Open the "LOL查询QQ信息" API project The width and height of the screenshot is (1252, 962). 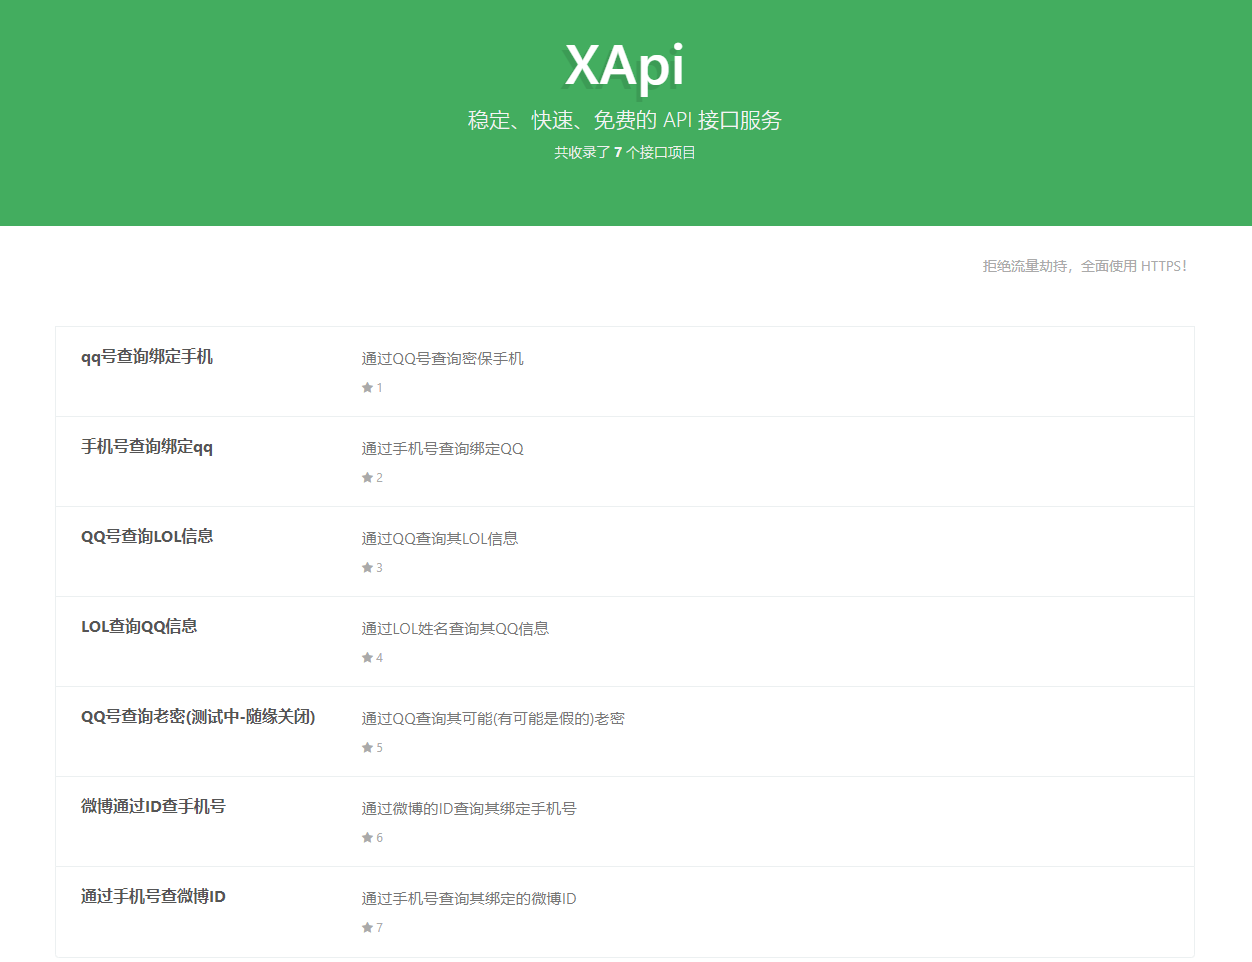click(x=139, y=627)
